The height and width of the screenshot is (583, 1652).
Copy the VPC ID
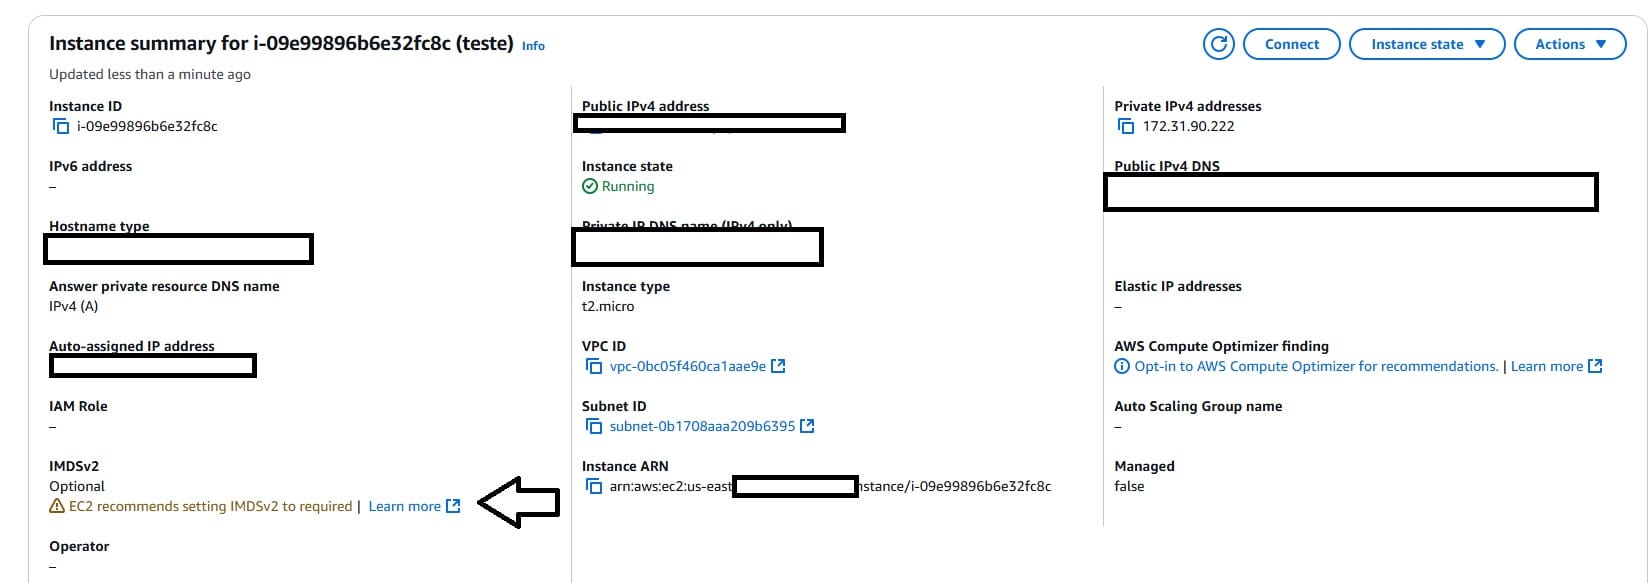594,366
